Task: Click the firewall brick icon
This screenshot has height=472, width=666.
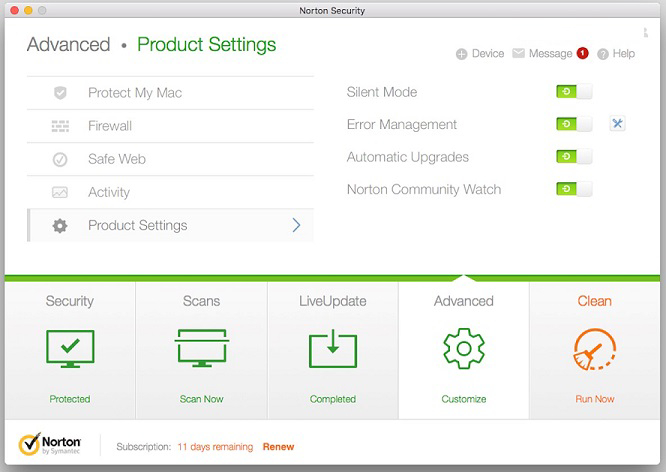Action: pyautogui.click(x=60, y=126)
